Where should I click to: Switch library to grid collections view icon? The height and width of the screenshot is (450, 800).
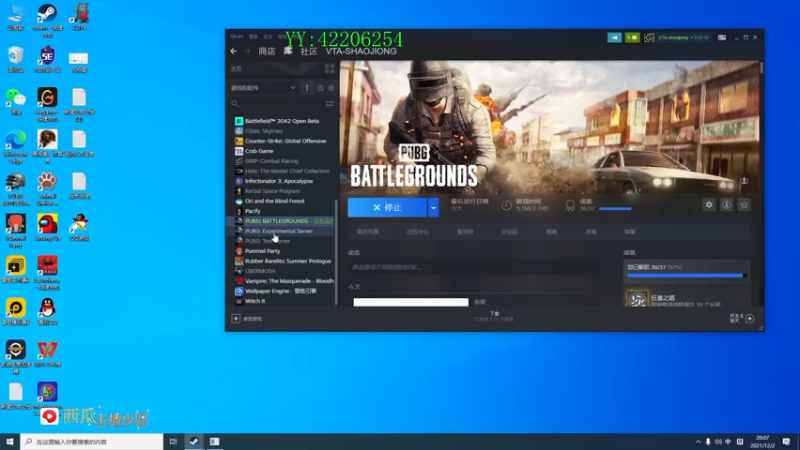pos(330,68)
